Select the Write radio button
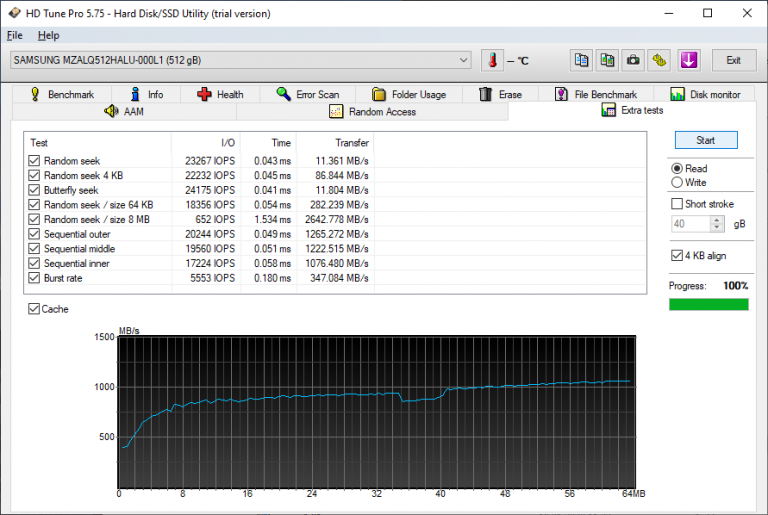The image size is (768, 515). [x=678, y=182]
